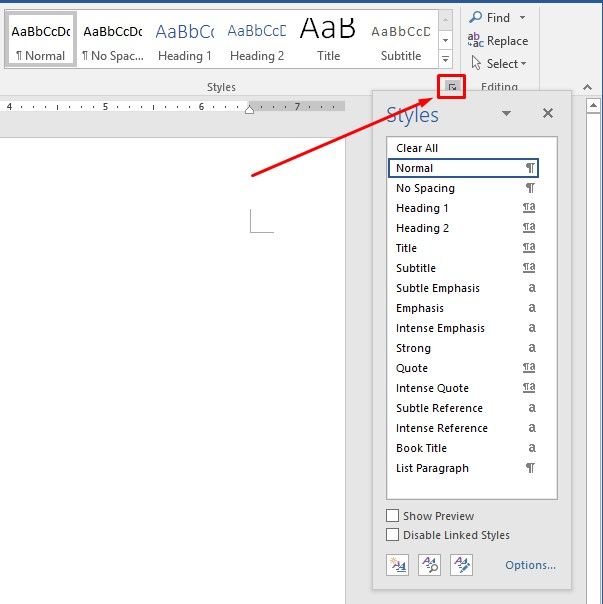603x604 pixels.
Task: Apply the List Paragraph style
Action: tap(463, 468)
